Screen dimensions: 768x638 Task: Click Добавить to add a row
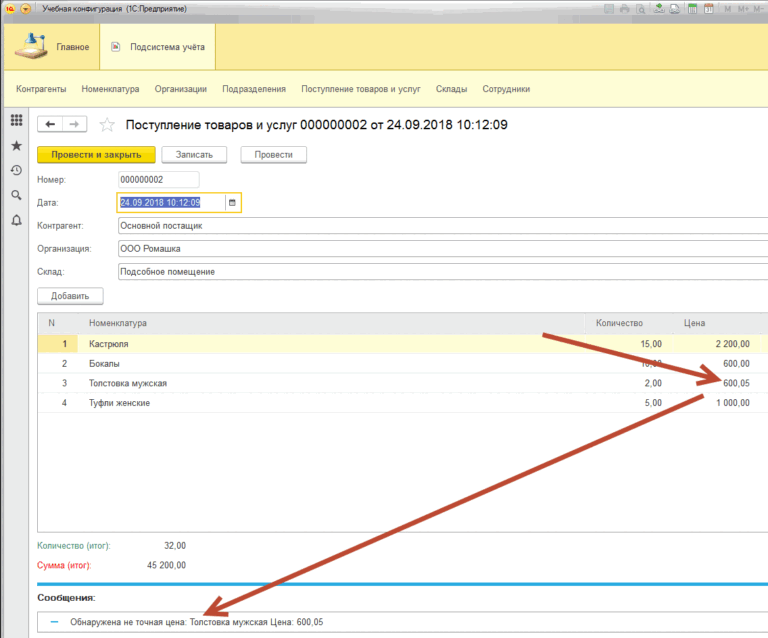(x=70, y=296)
